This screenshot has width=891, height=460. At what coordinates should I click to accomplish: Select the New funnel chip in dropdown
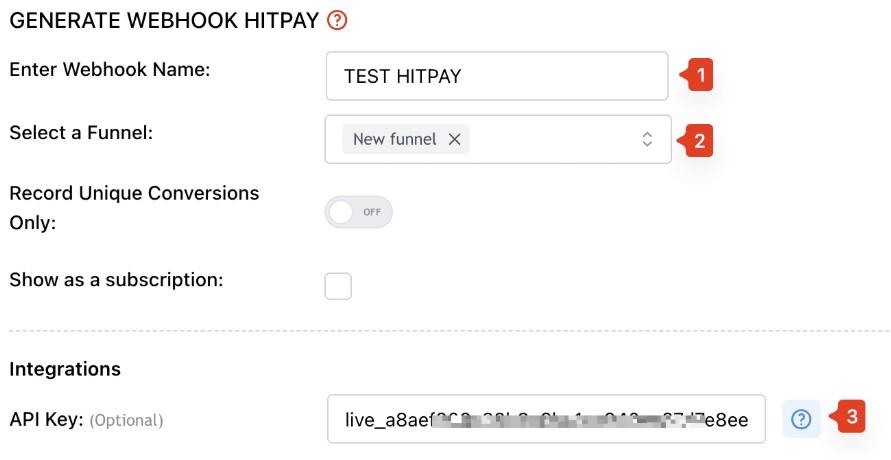click(x=406, y=139)
